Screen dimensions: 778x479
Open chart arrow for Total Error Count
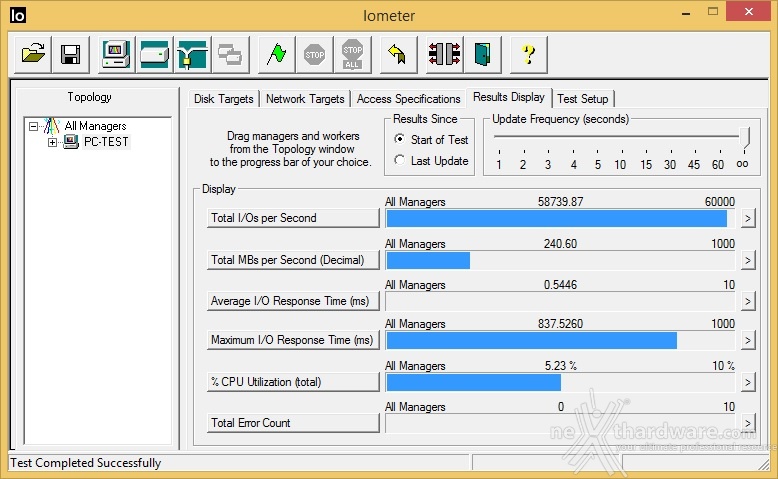click(748, 423)
